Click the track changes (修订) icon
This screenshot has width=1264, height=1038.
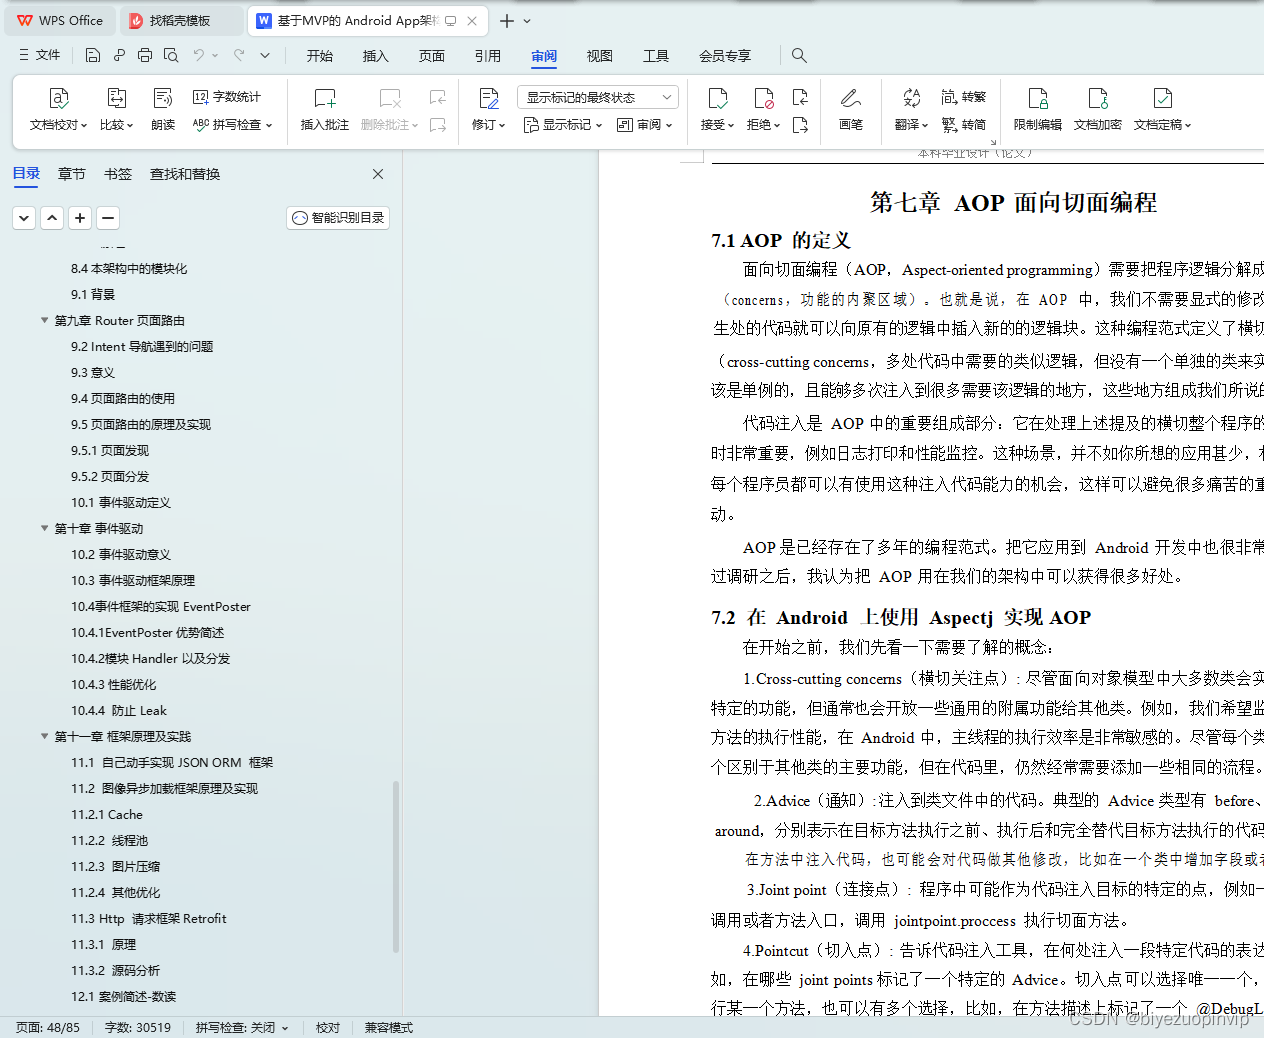[489, 98]
